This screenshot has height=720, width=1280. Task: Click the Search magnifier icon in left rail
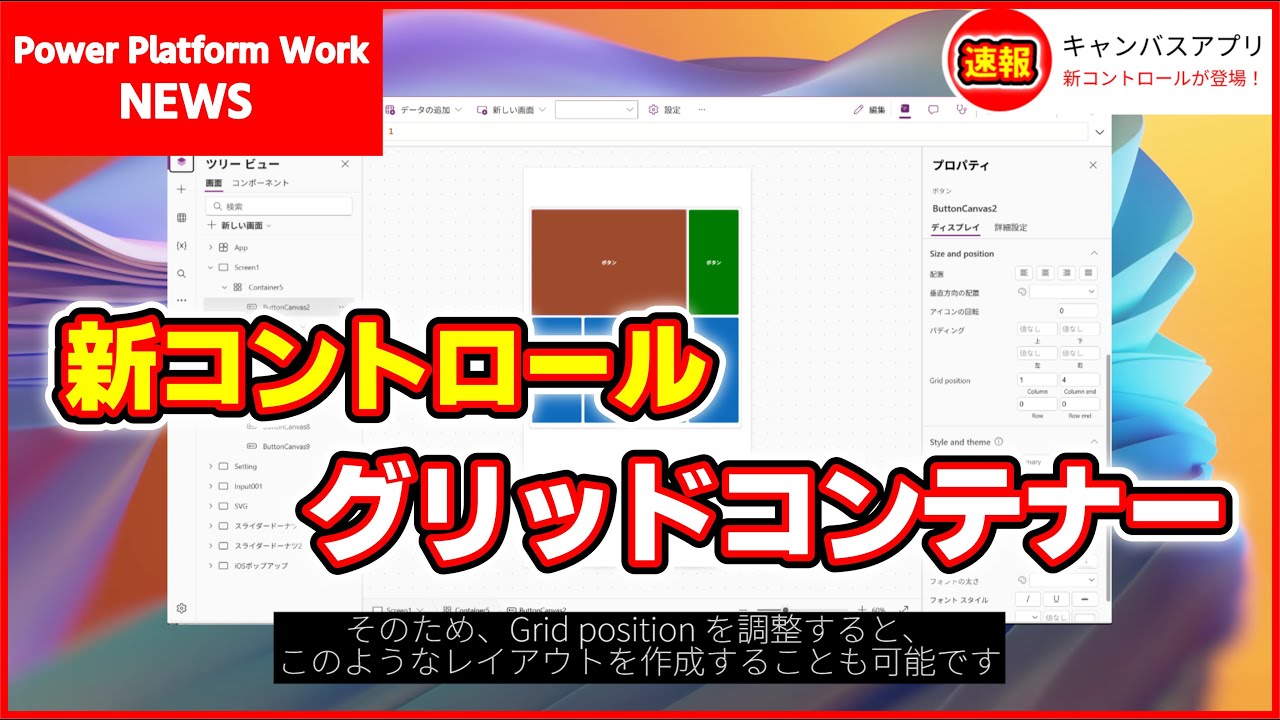[x=181, y=273]
